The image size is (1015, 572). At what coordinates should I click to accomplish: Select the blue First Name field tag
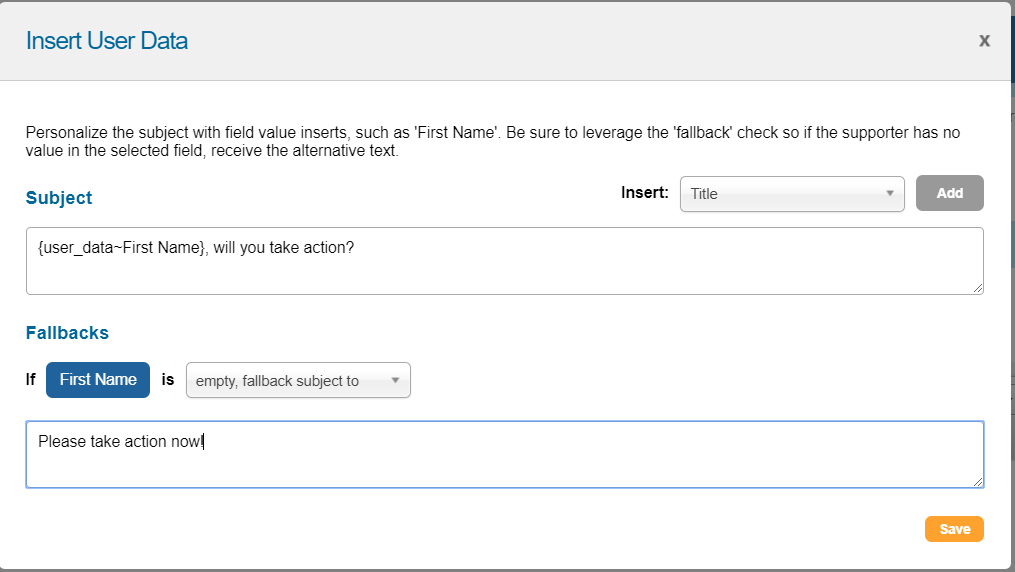98,380
